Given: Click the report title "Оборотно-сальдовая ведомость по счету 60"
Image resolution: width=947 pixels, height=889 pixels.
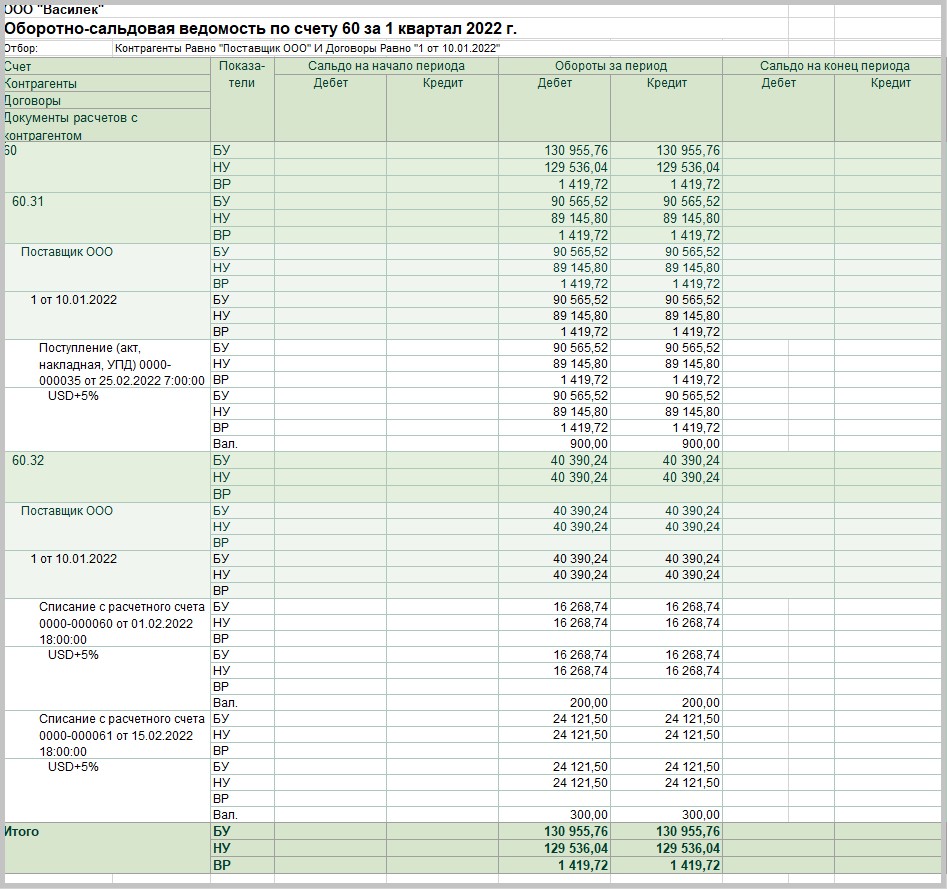Looking at the screenshot, I should tap(260, 29).
